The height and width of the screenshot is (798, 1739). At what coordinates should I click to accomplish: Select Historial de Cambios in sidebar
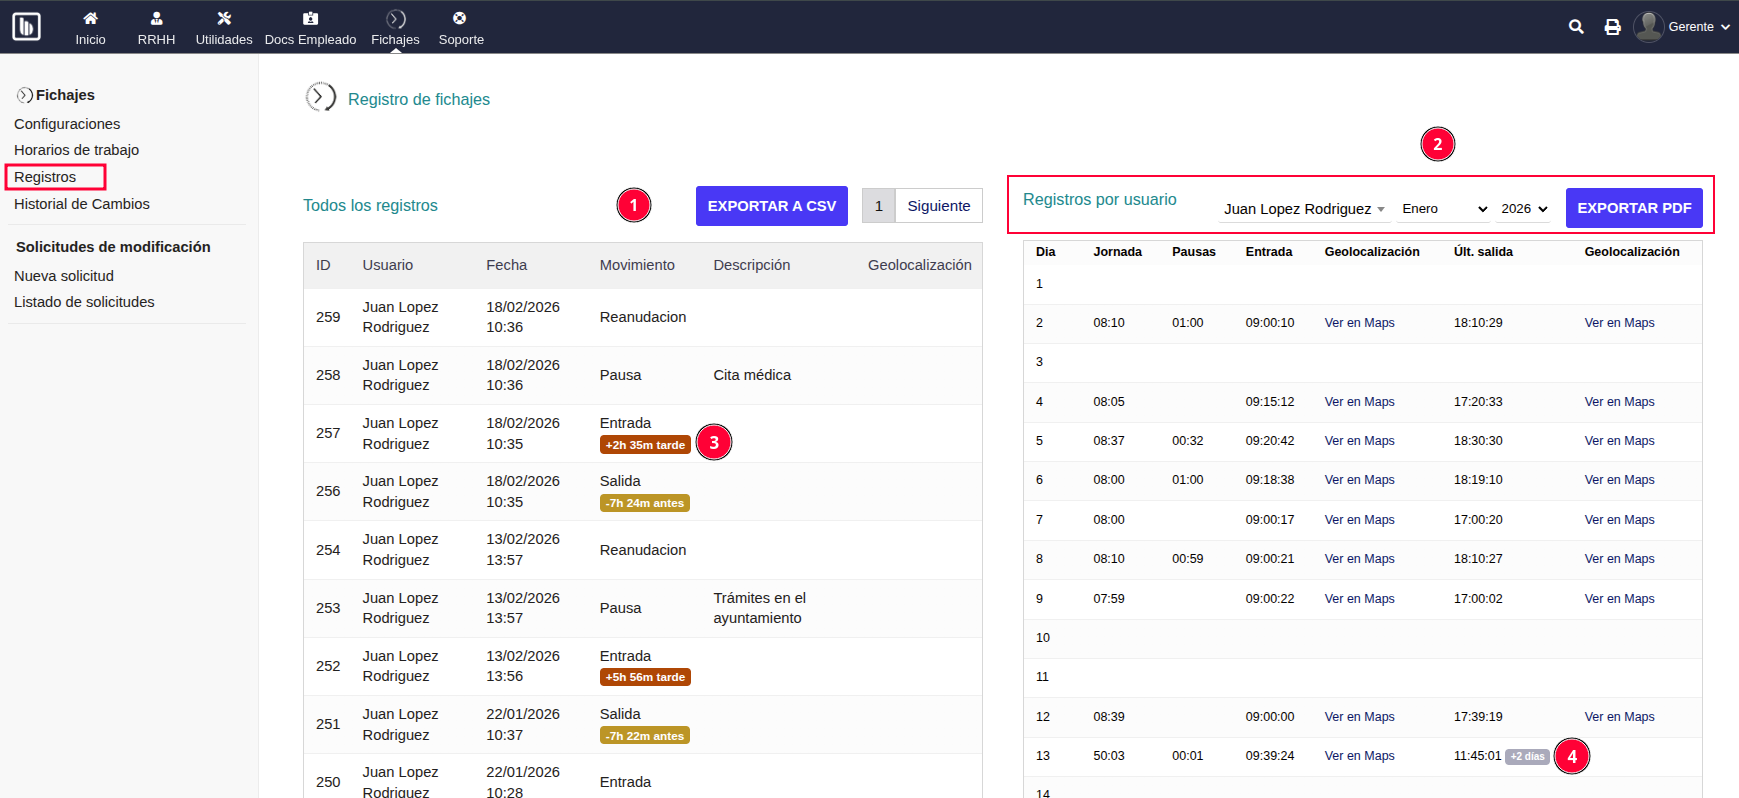(x=82, y=204)
